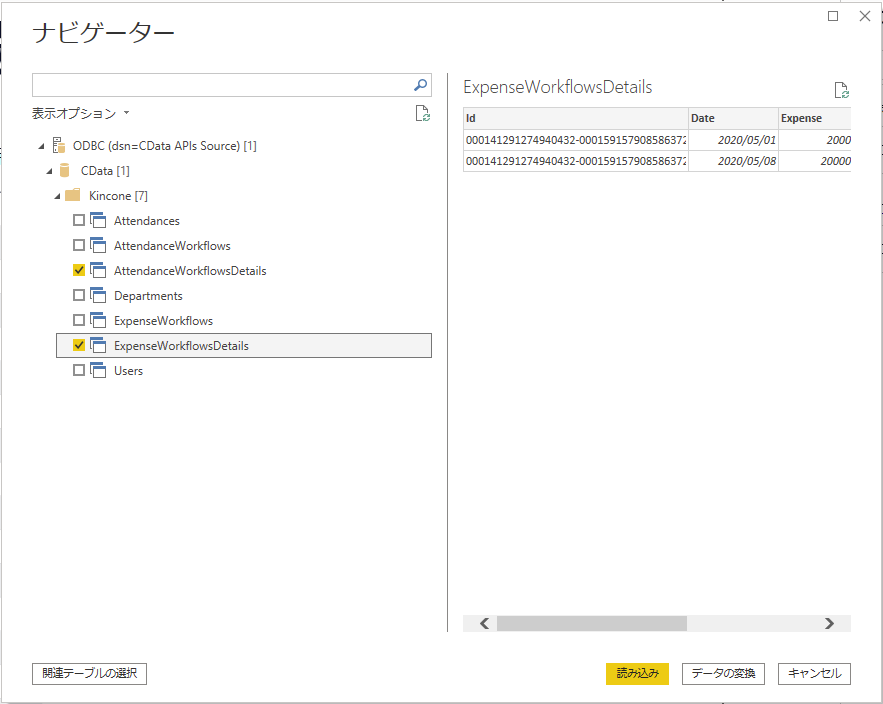This screenshot has width=883, height=704.
Task: Click the Expense column header
Action: tap(814, 118)
